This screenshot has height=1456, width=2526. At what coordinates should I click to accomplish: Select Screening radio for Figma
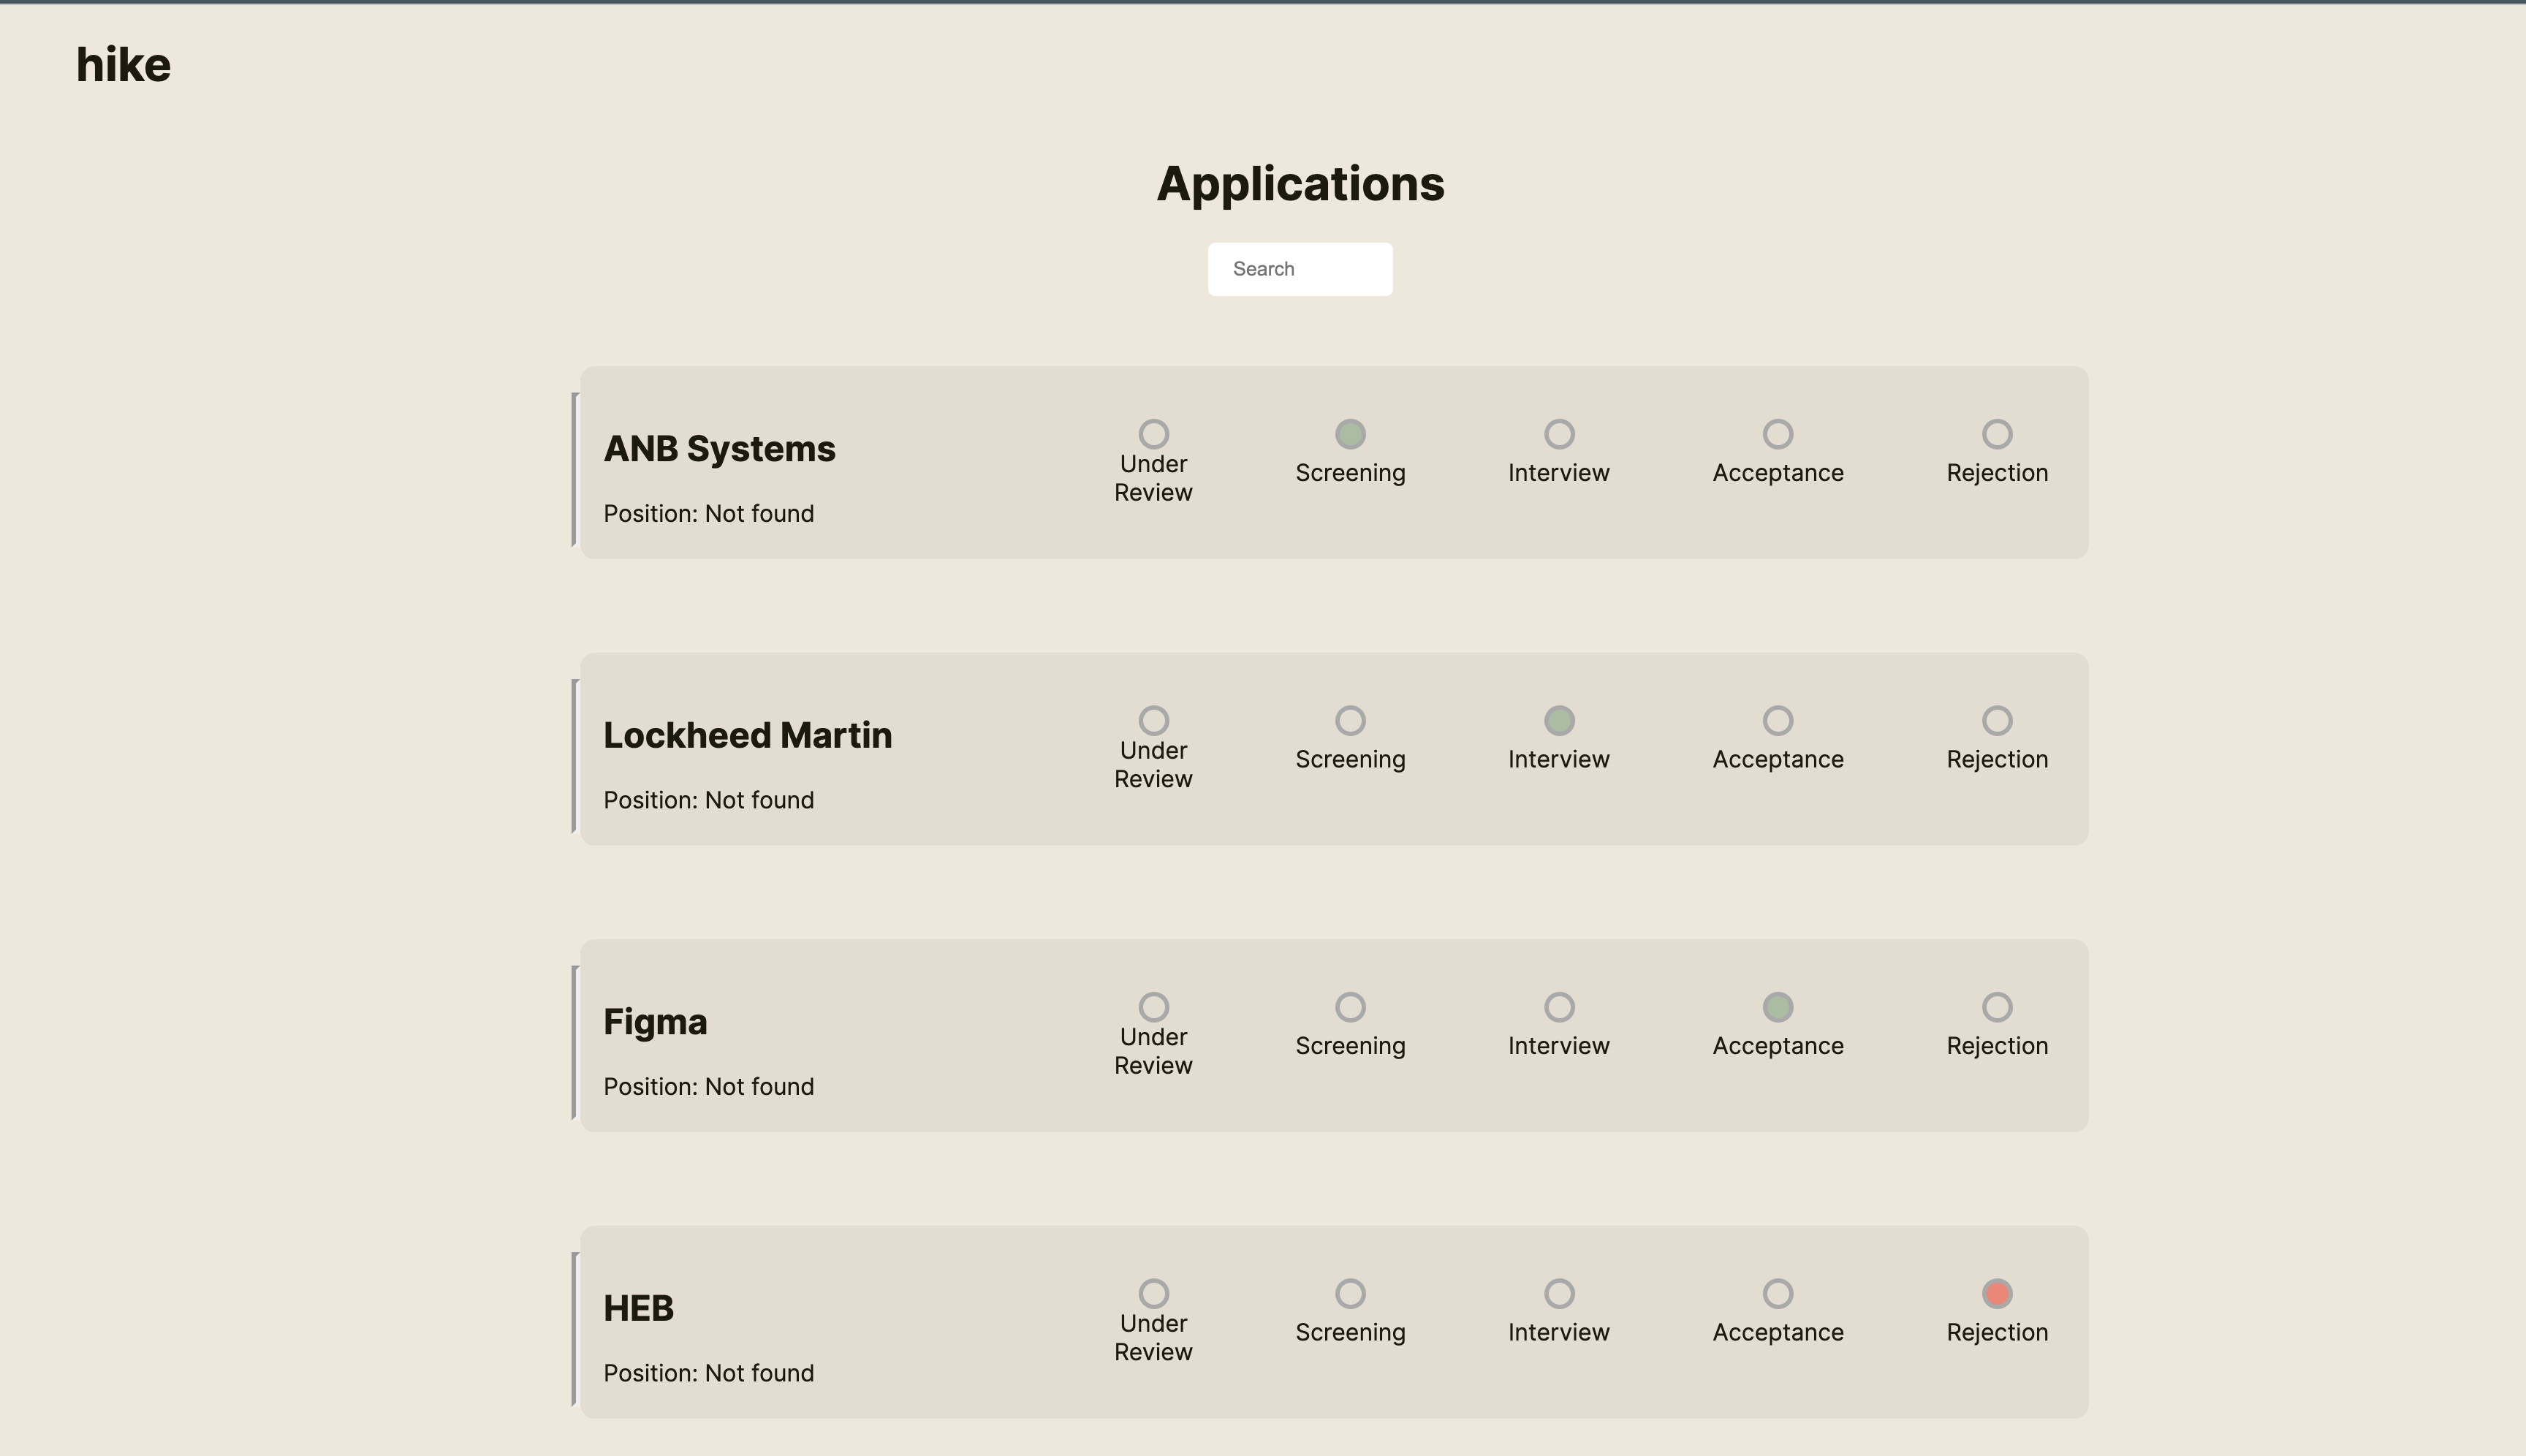1350,1007
